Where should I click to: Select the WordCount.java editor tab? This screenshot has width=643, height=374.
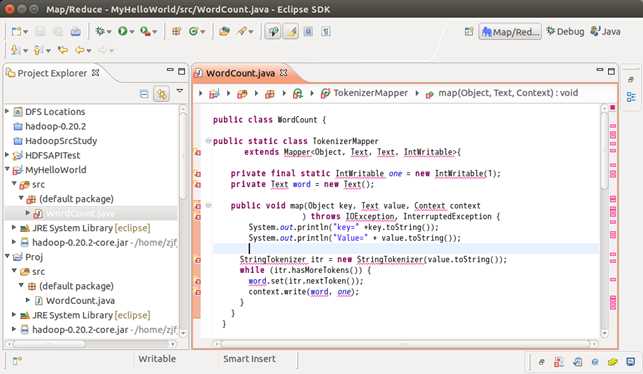pos(240,73)
